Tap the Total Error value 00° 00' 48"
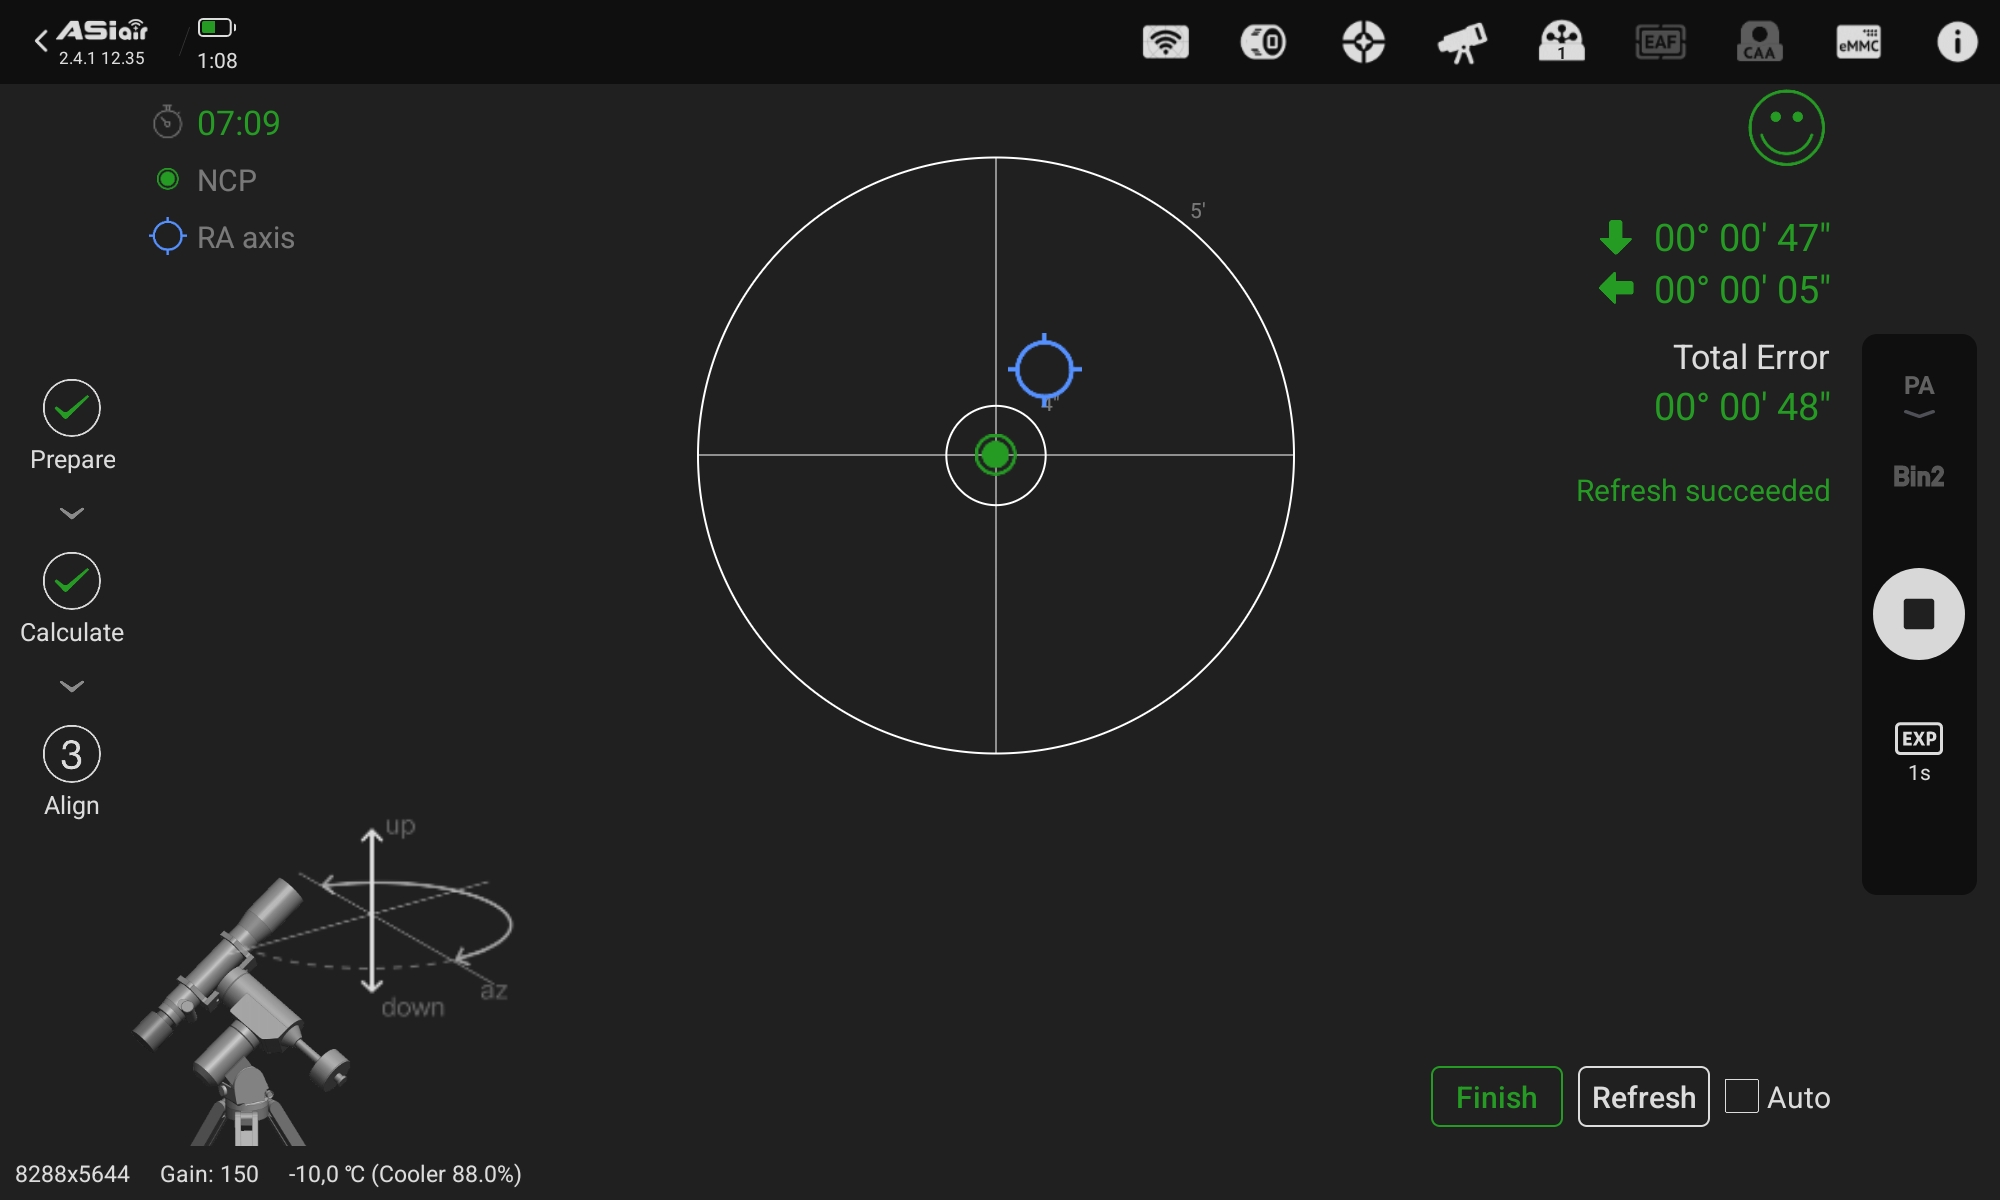 [1742, 407]
